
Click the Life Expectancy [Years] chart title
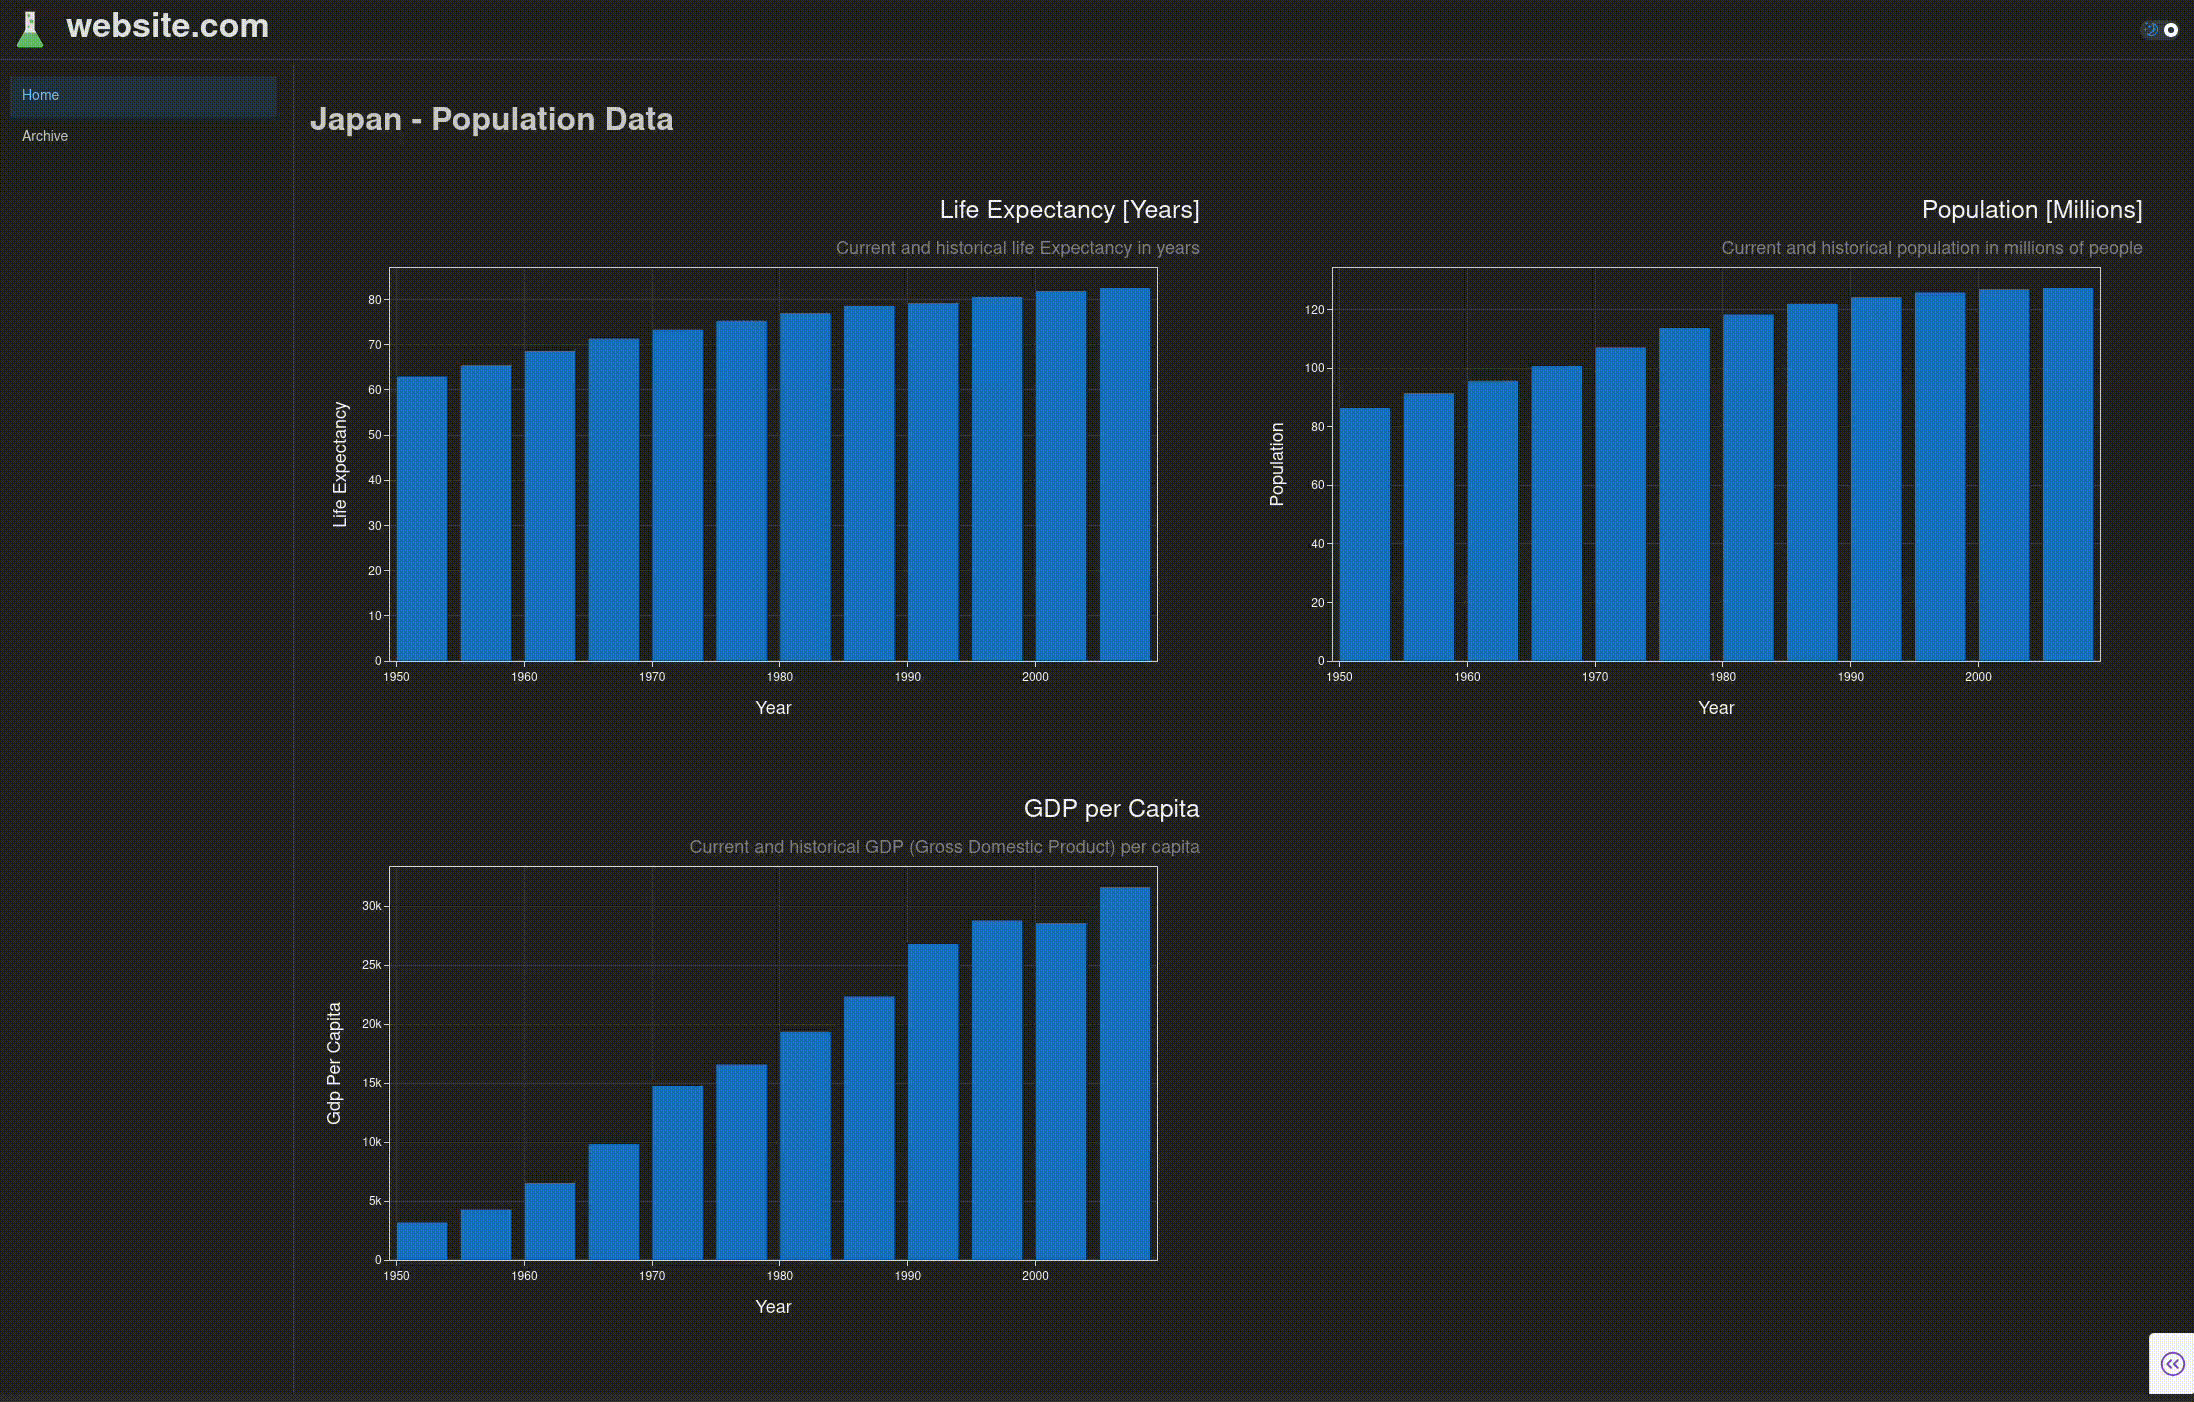(x=1069, y=210)
